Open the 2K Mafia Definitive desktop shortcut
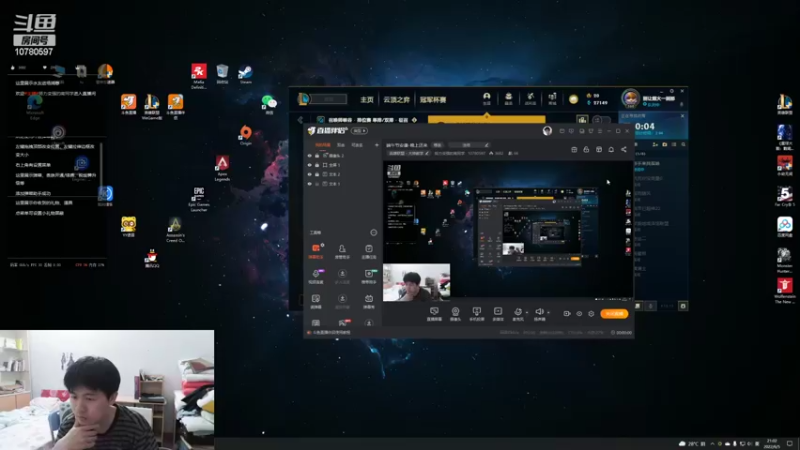This screenshot has width=800, height=450. tap(199, 76)
